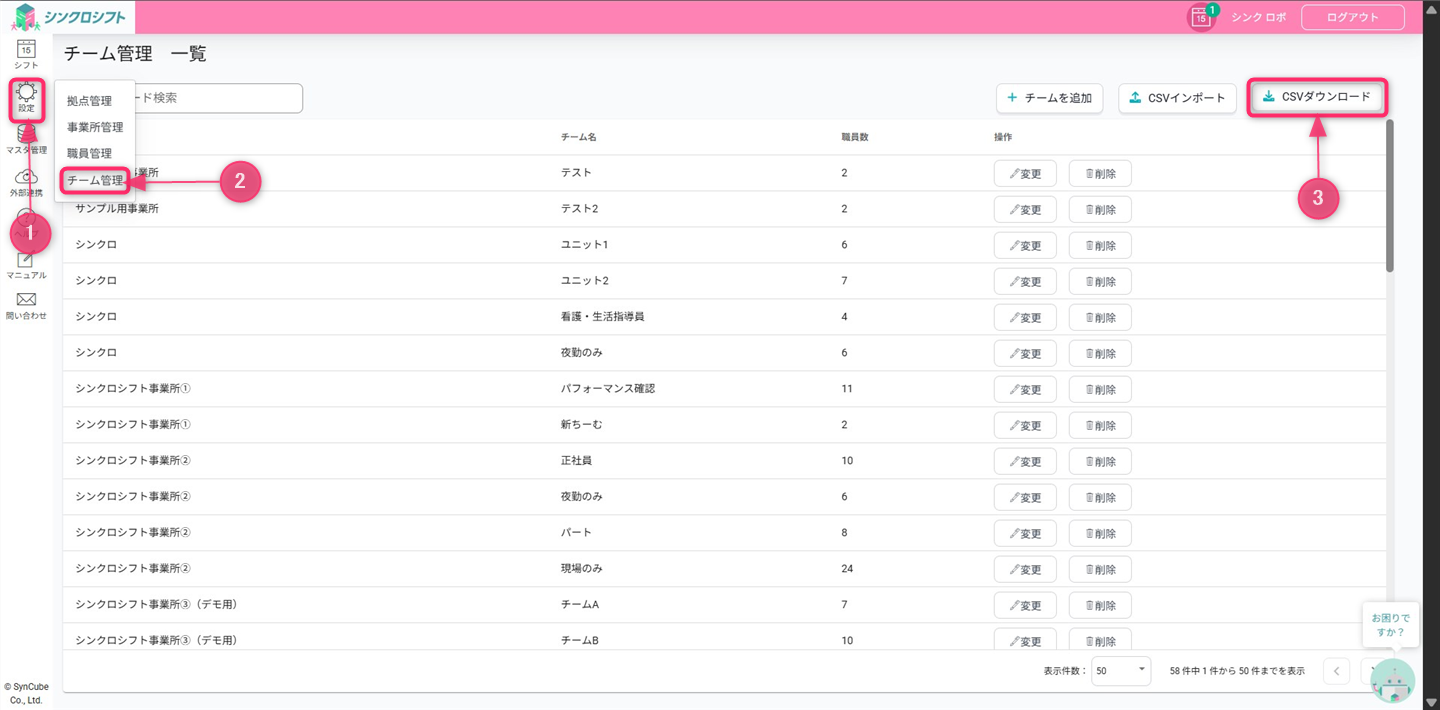Click 変更 for 看護・生活指導員 team

tap(1025, 317)
